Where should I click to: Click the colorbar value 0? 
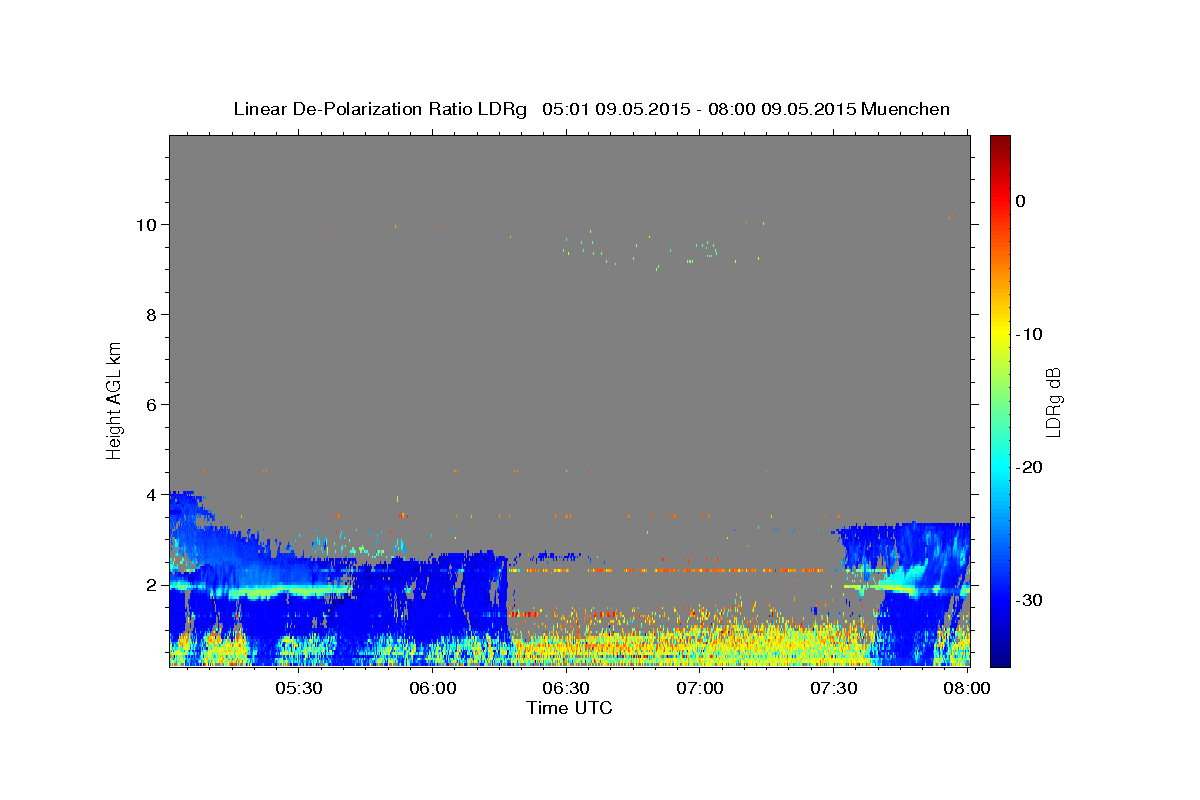pos(1020,201)
